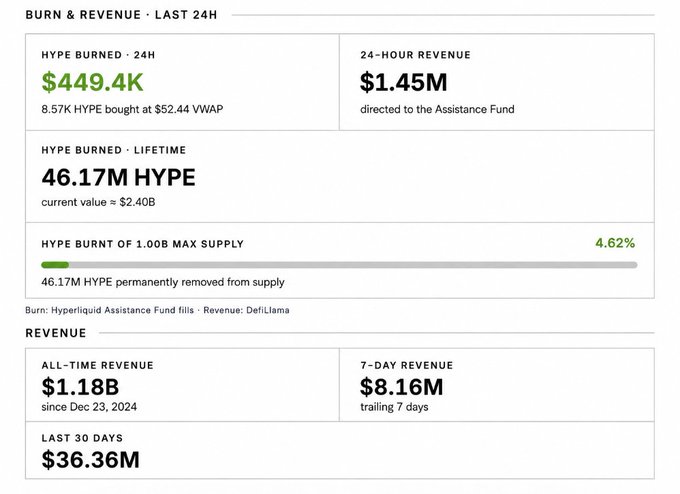680x494 pixels.
Task: Click '7-DAY REVENUE' label
Action: point(406,365)
